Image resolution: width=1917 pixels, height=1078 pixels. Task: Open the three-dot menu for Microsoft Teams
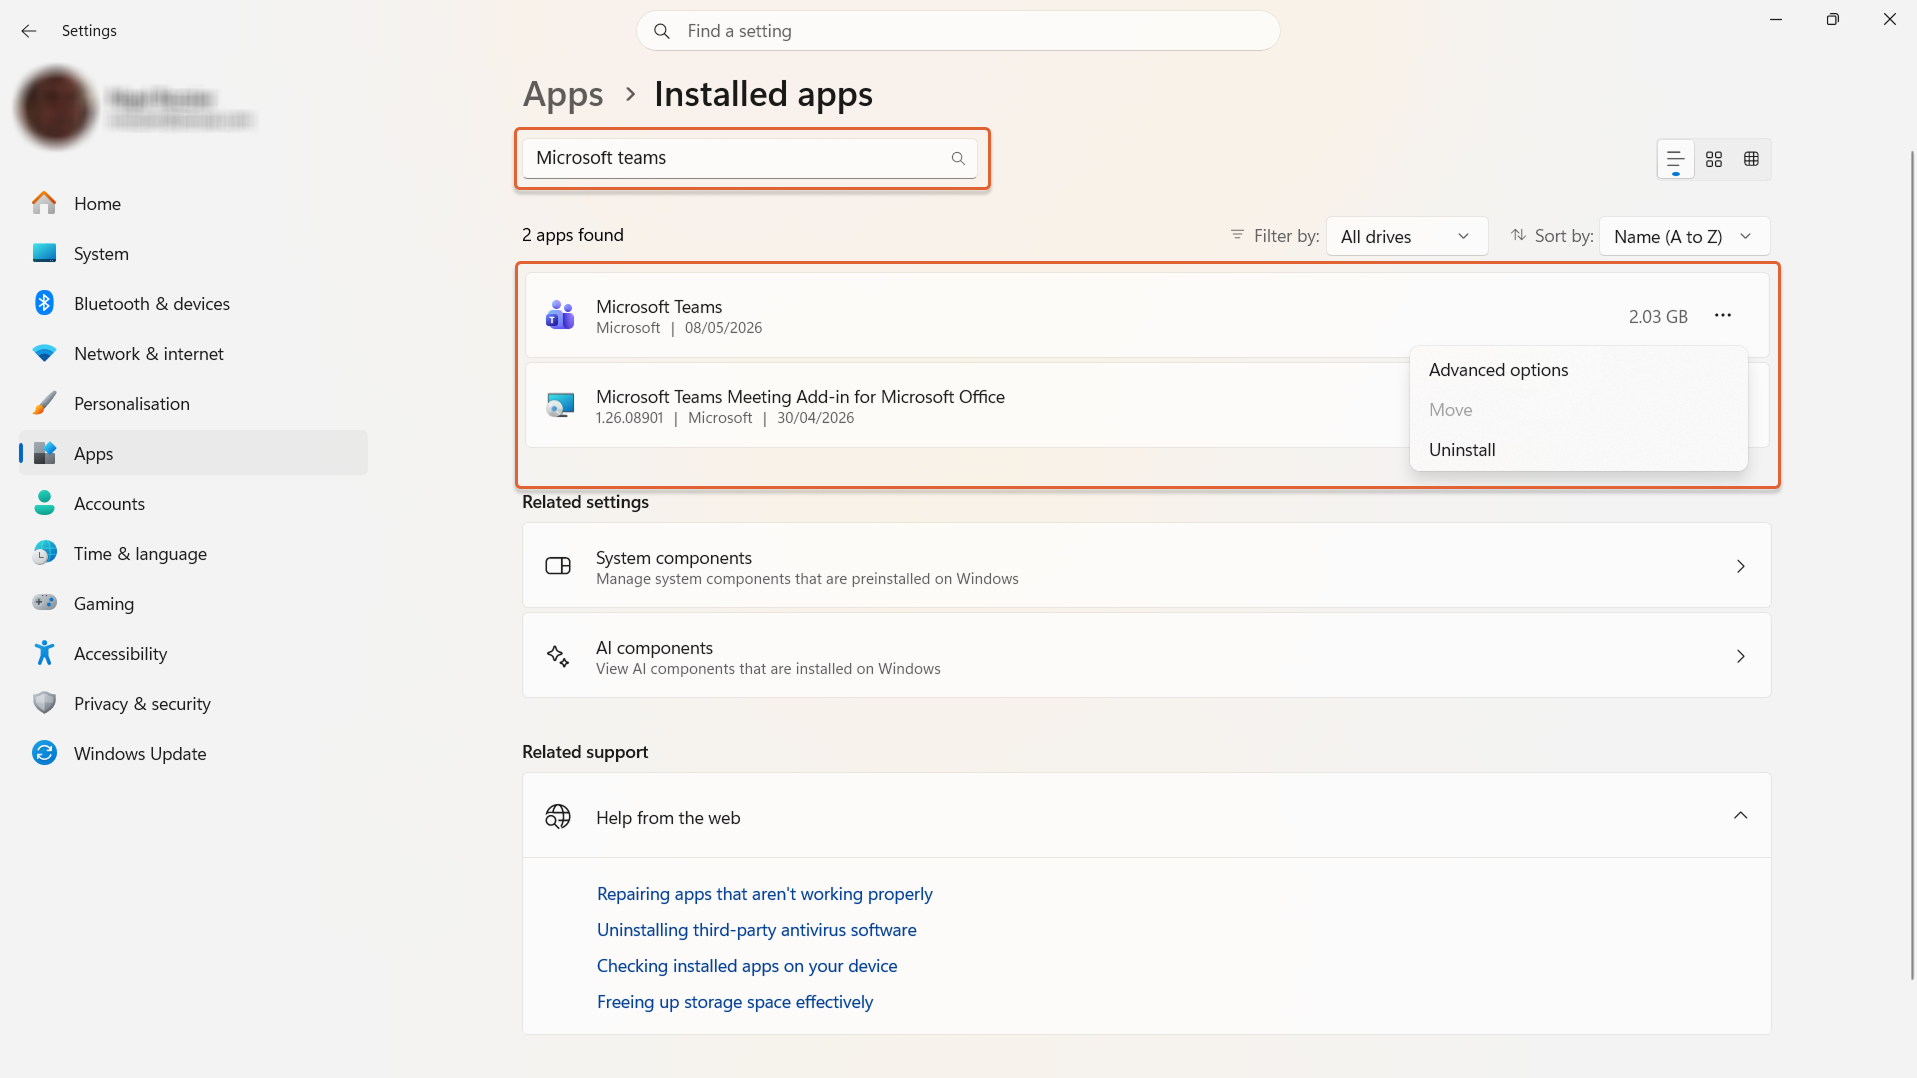coord(1722,316)
